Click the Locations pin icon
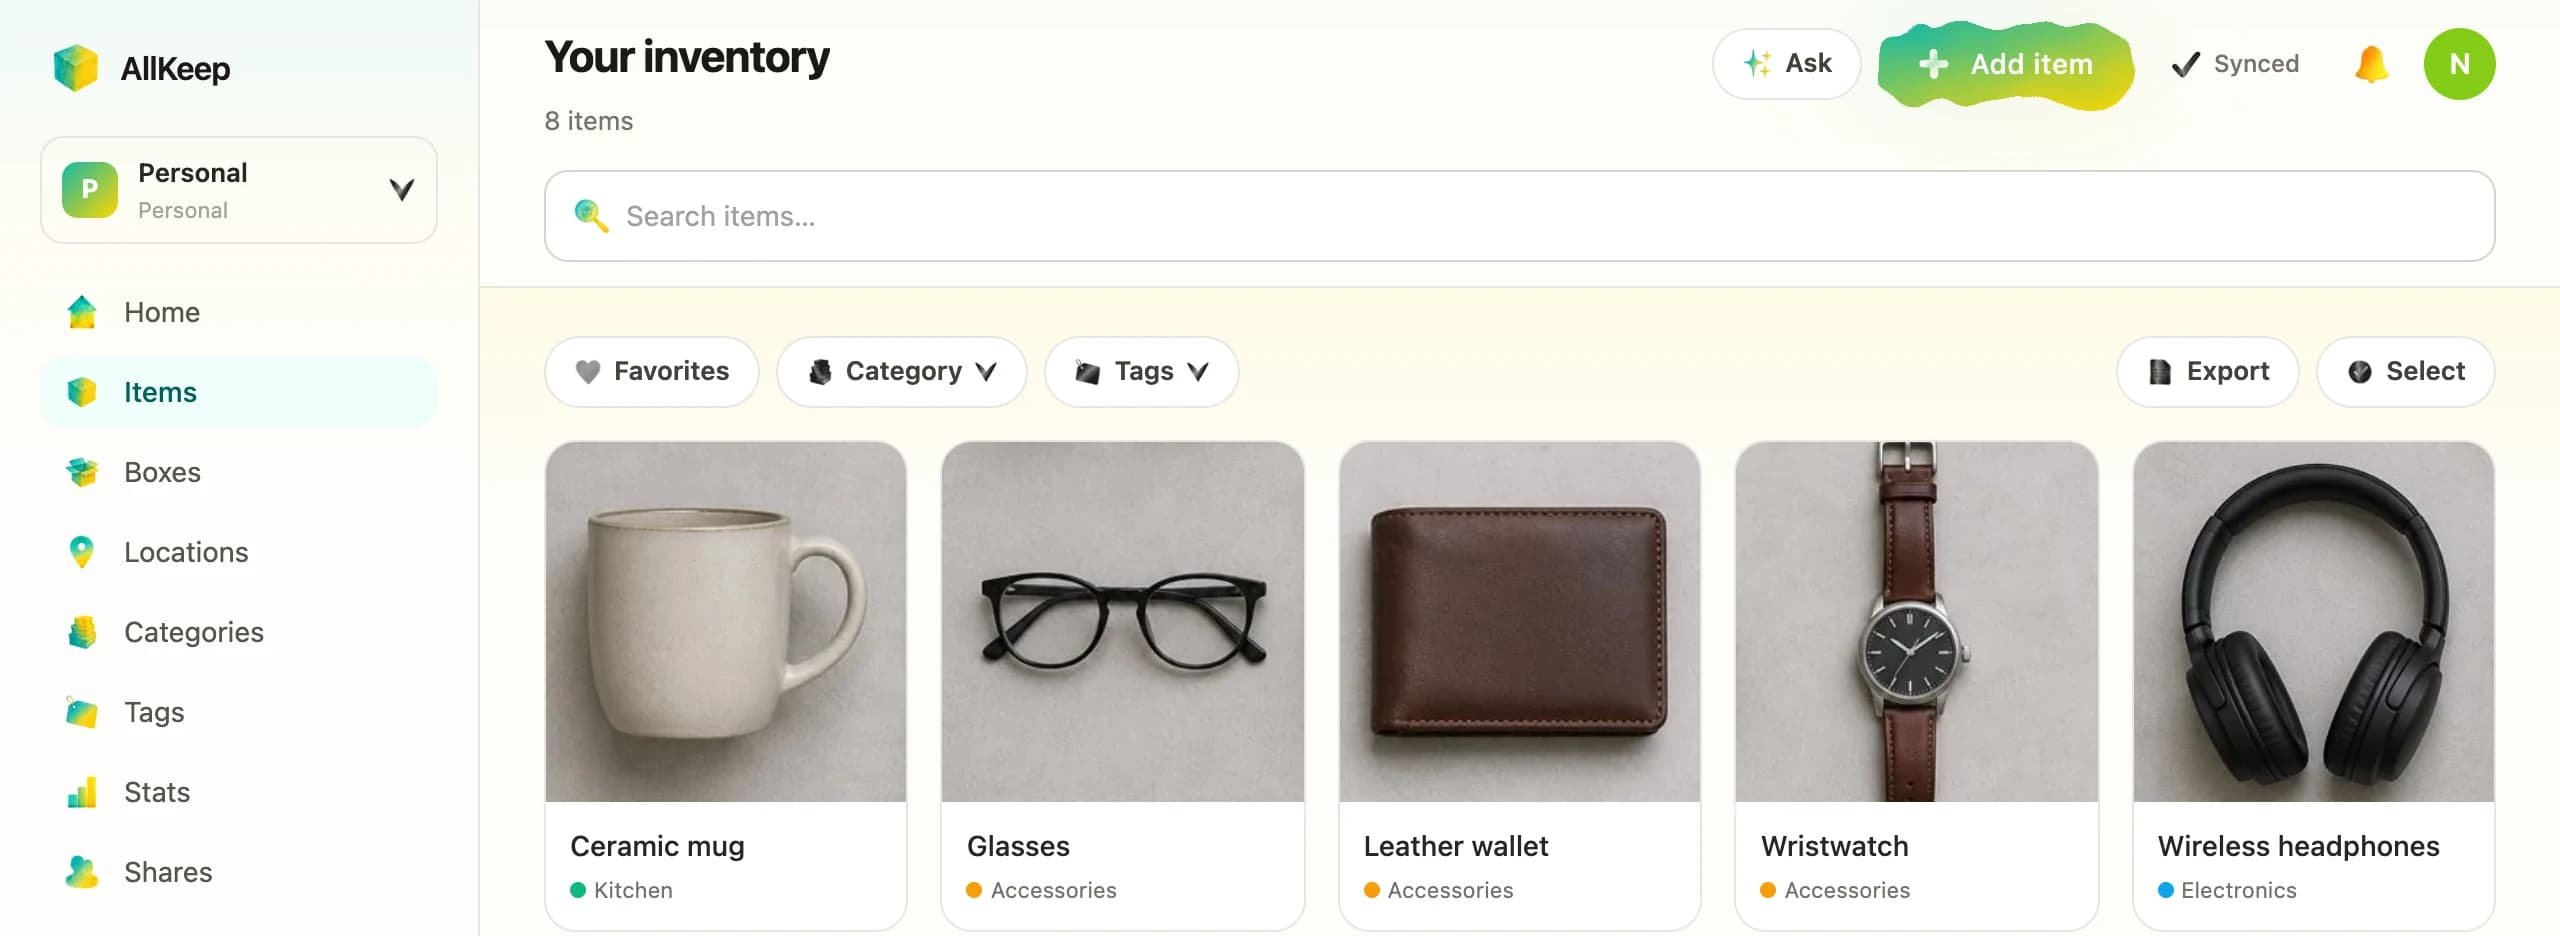 [x=82, y=552]
